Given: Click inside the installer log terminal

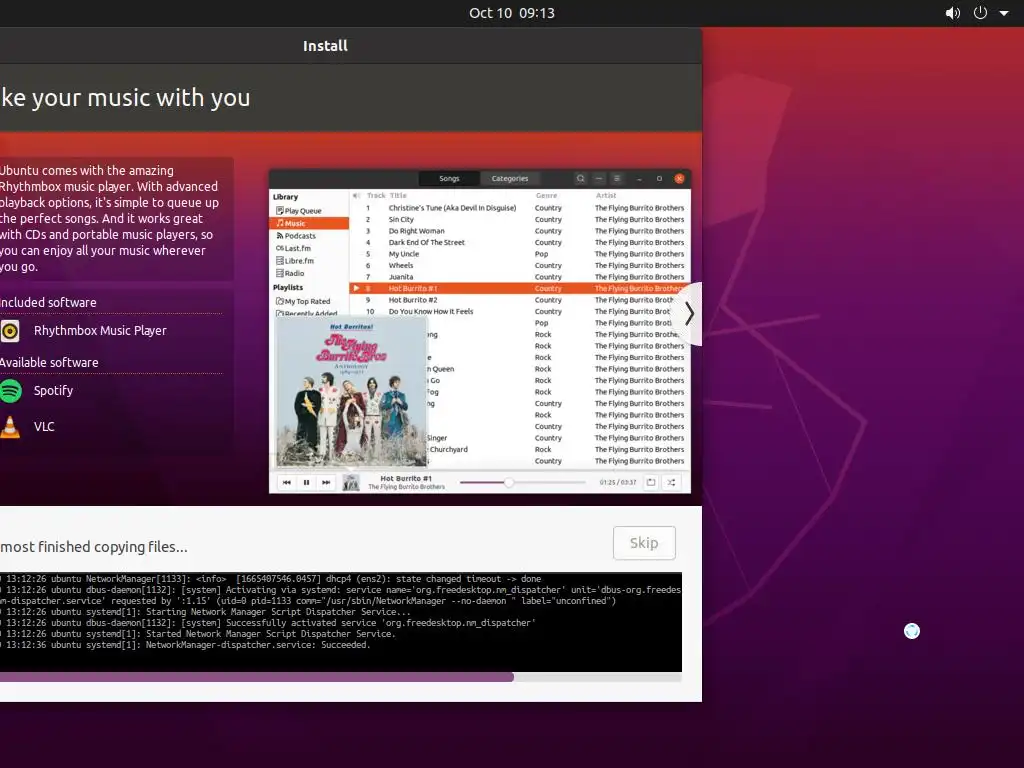Looking at the screenshot, I should click(341, 622).
